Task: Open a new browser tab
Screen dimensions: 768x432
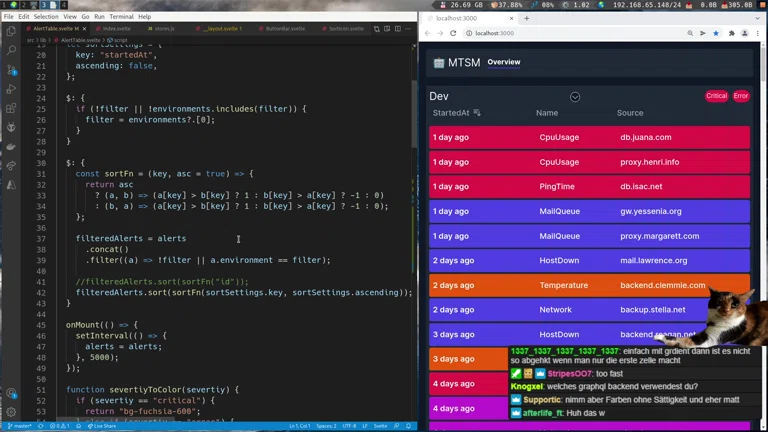Action: pyautogui.click(x=527, y=18)
